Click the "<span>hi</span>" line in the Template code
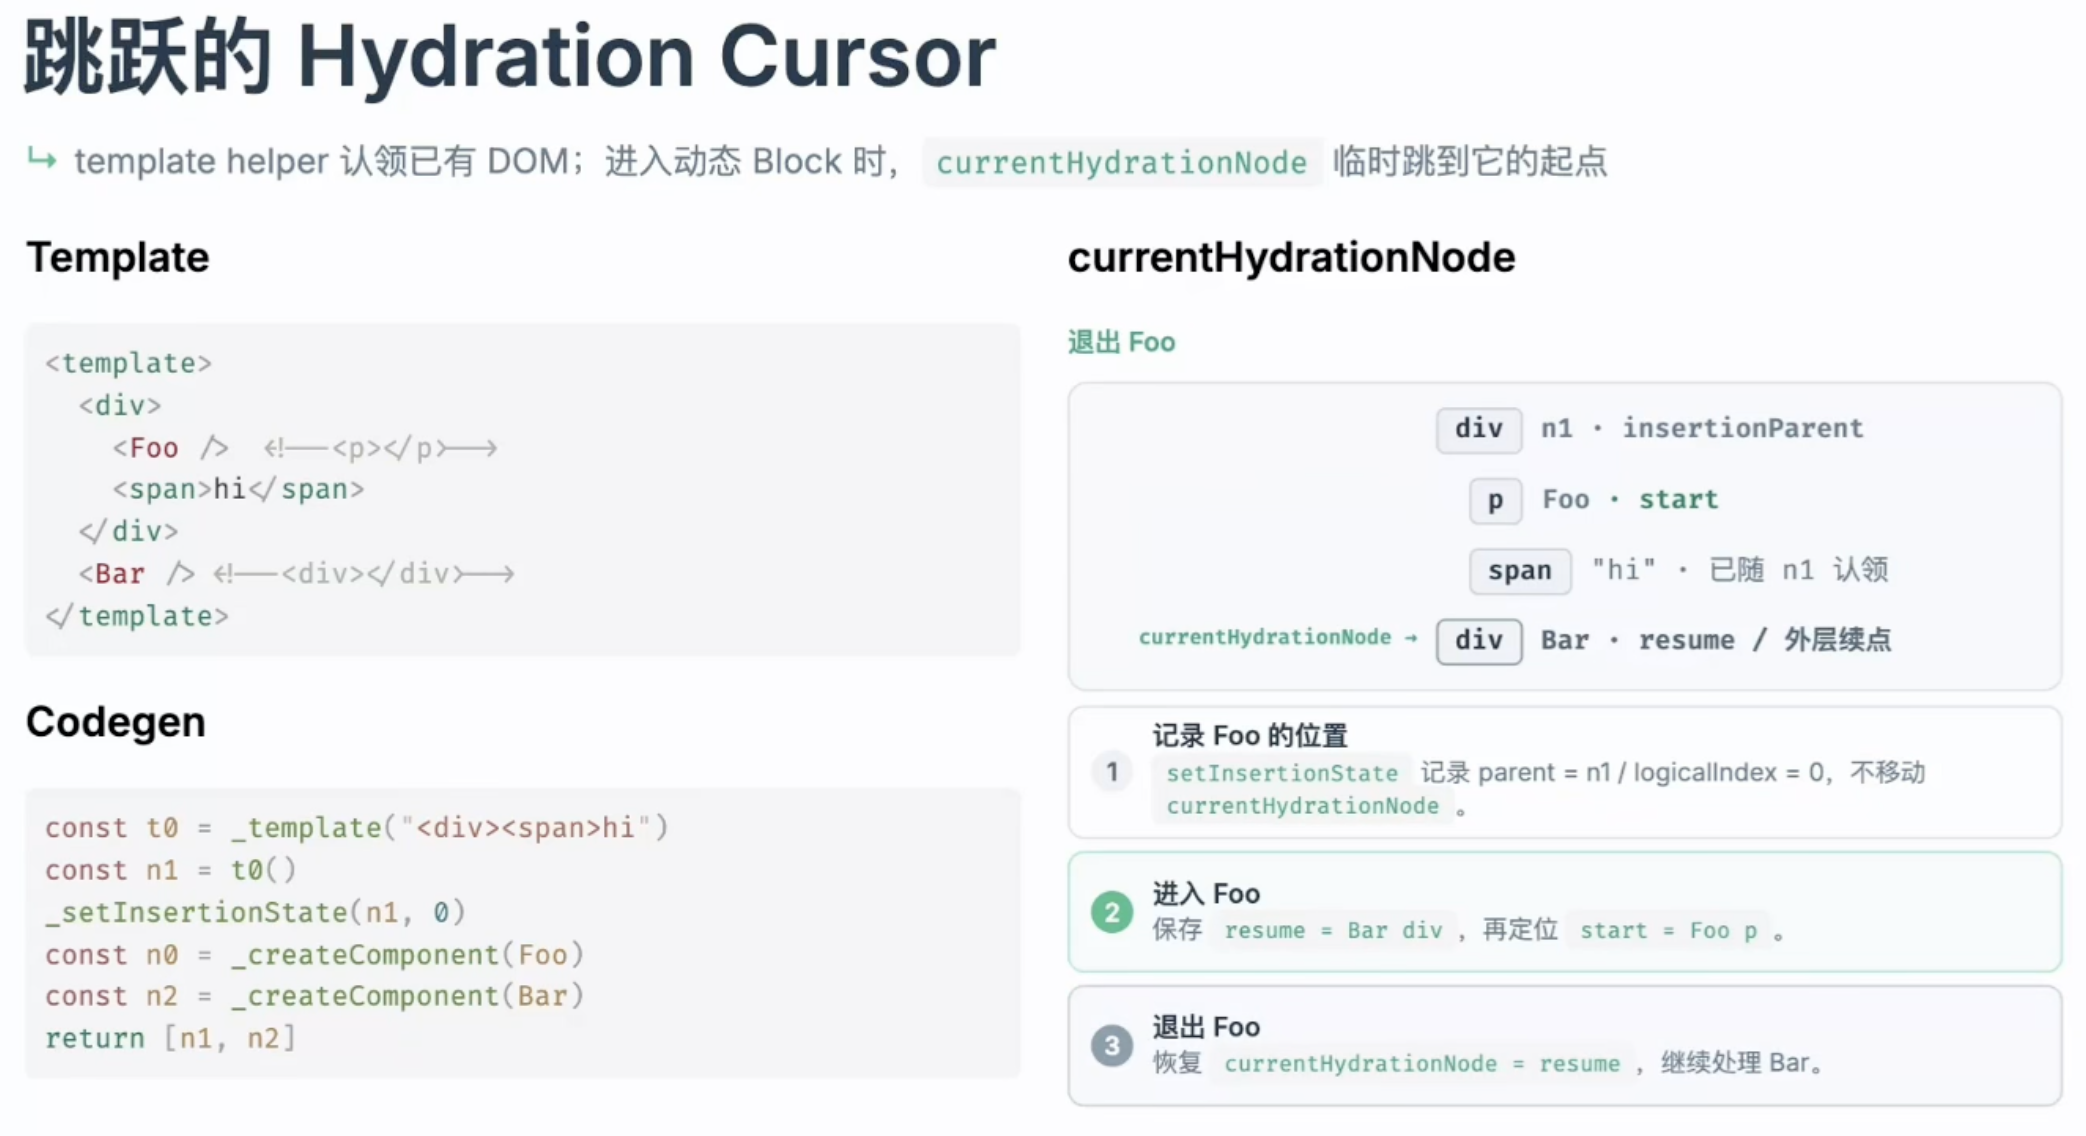This screenshot has height=1136, width=2086. tap(238, 489)
